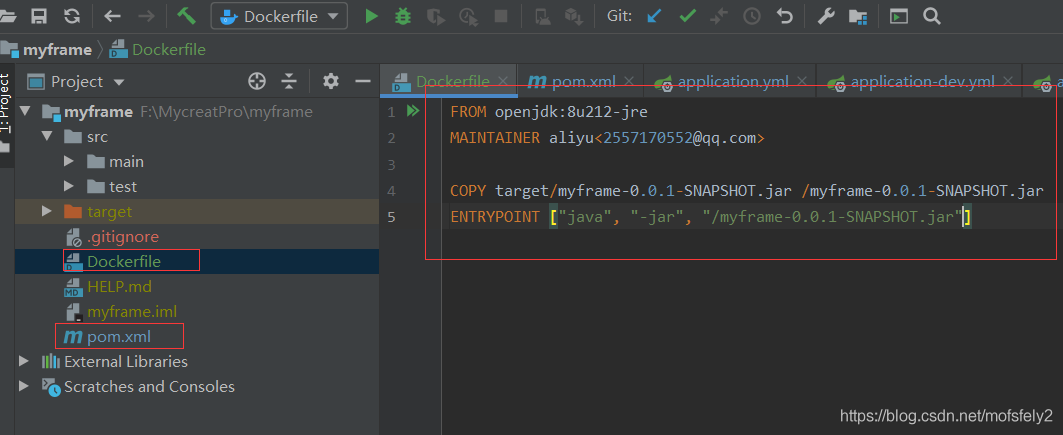1063x435 pixels.
Task: Show Git history clock icon
Action: click(751, 16)
